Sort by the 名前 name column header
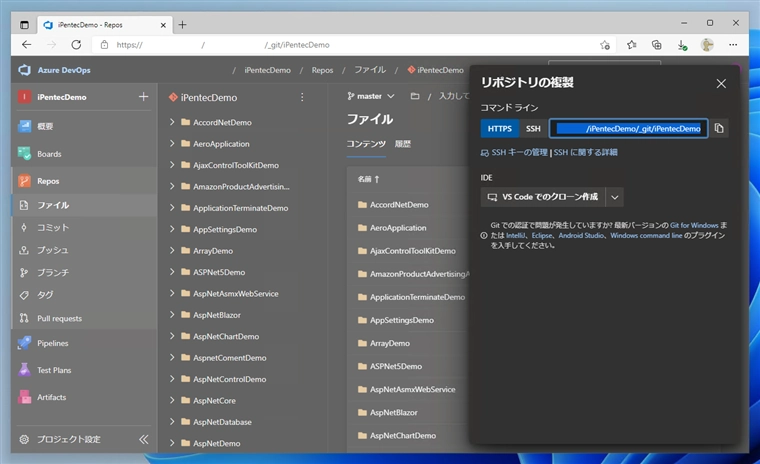This screenshot has width=760, height=464. coord(368,179)
